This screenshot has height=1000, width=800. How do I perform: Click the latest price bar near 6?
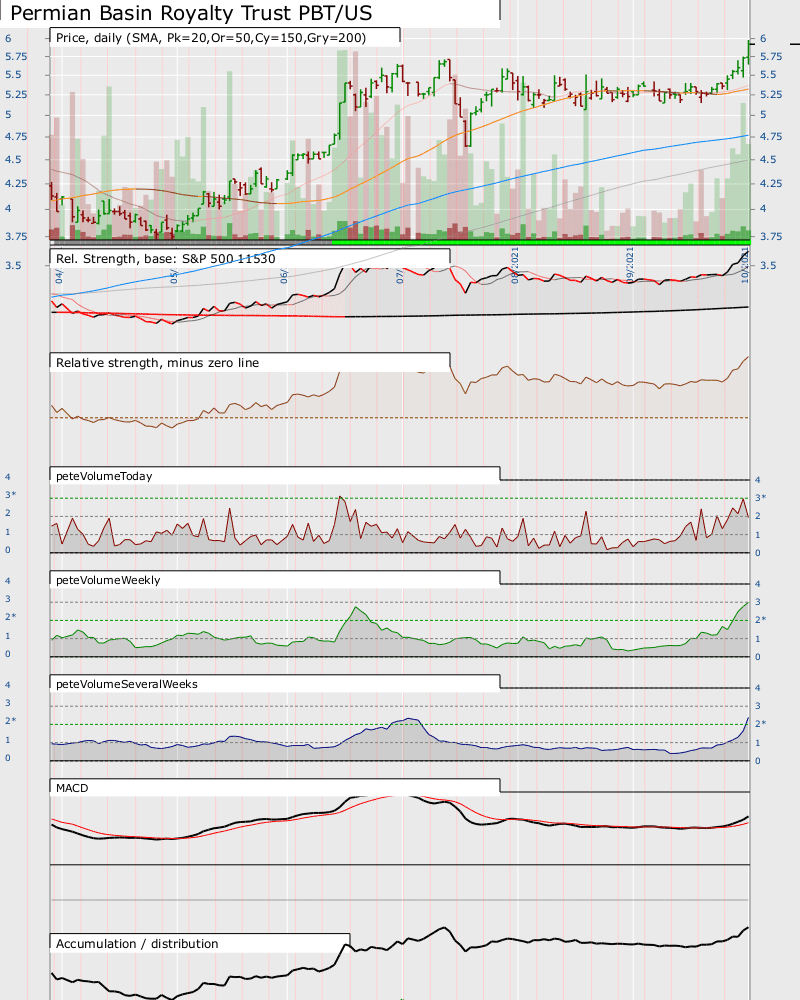tap(748, 52)
